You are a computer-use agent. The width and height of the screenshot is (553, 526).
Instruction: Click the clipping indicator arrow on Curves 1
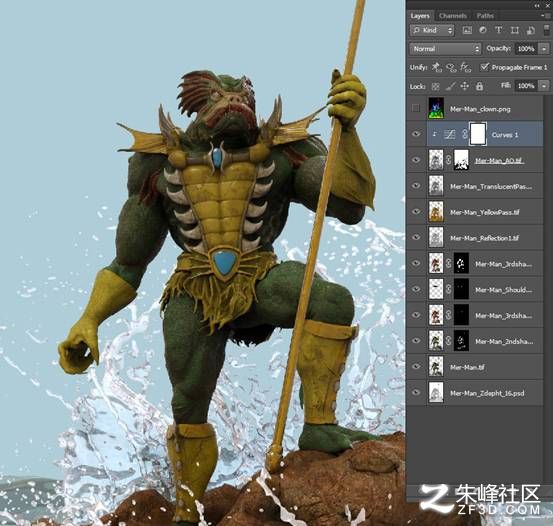coord(434,134)
